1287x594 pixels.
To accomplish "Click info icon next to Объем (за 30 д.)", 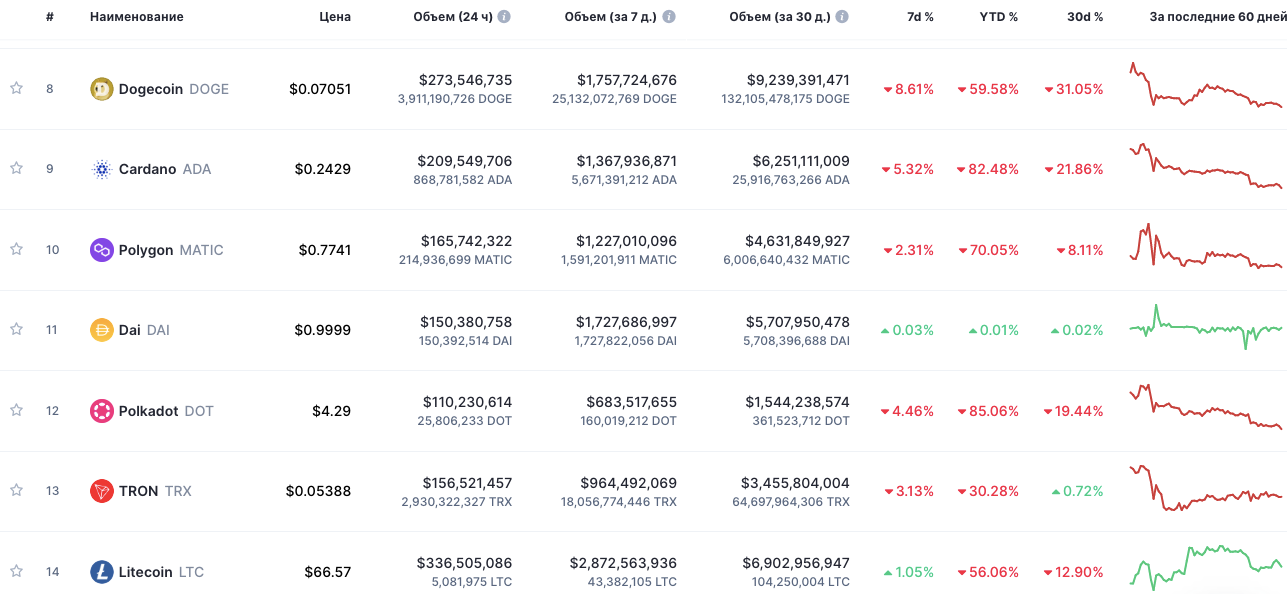I will point(842,17).
